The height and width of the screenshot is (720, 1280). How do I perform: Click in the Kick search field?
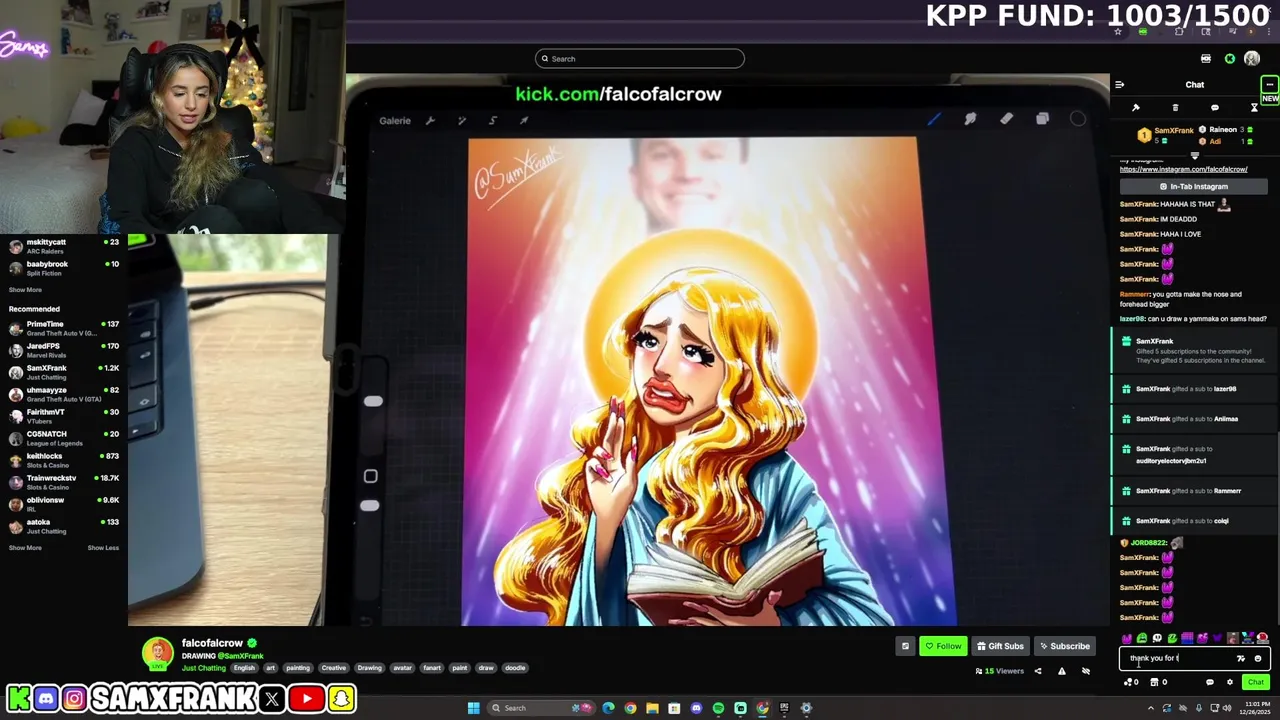click(640, 58)
